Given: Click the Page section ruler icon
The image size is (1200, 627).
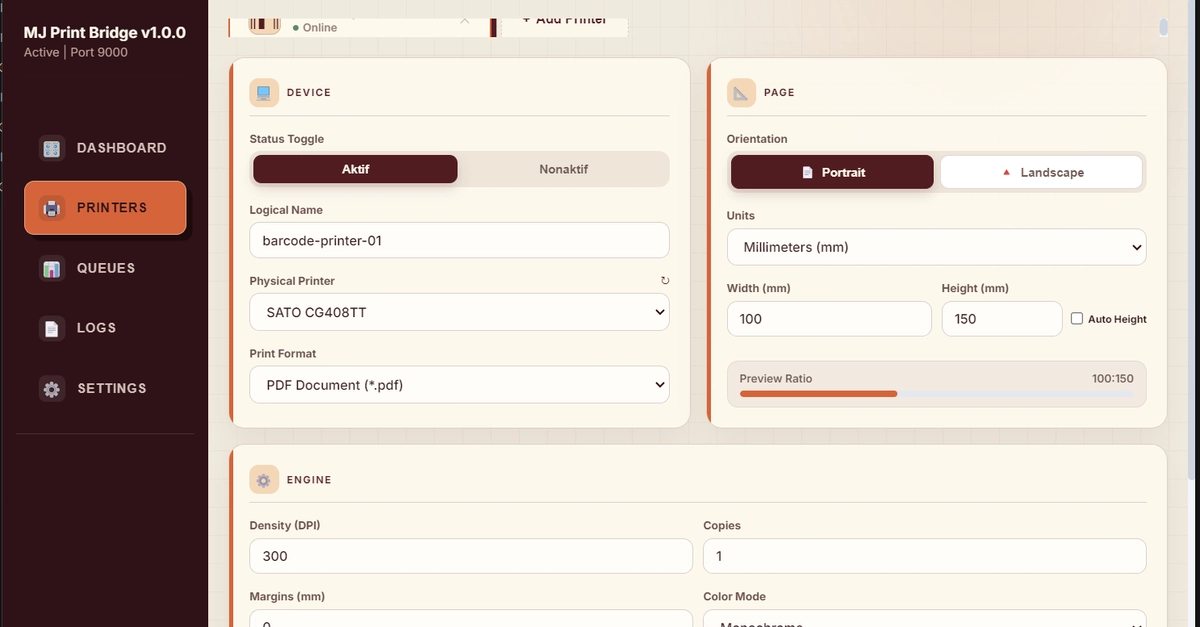Looking at the screenshot, I should pyautogui.click(x=741, y=92).
